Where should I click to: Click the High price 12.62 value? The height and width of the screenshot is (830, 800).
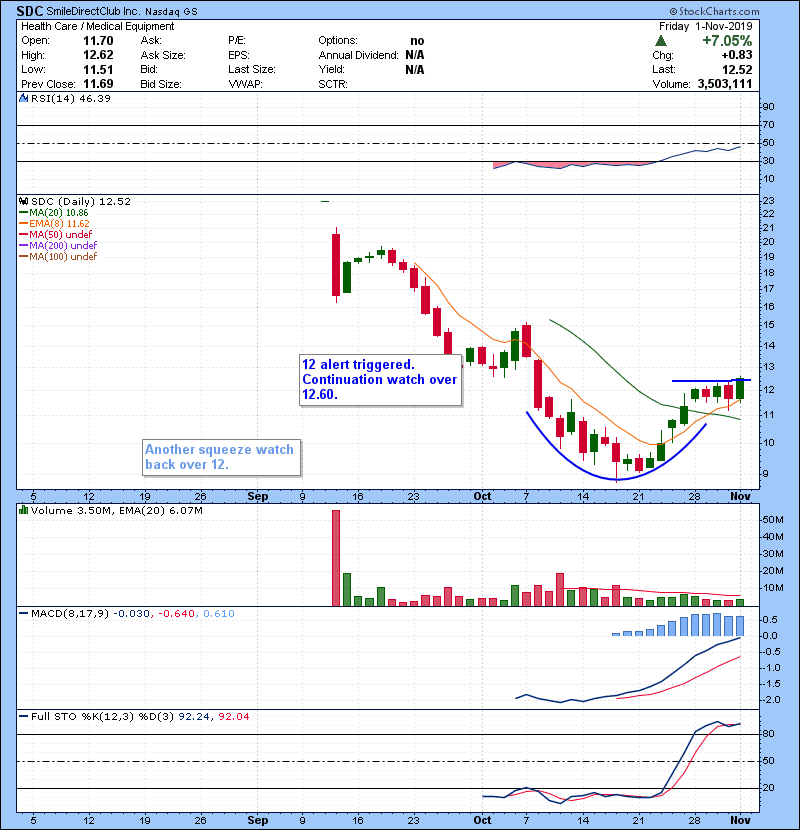(x=98, y=55)
